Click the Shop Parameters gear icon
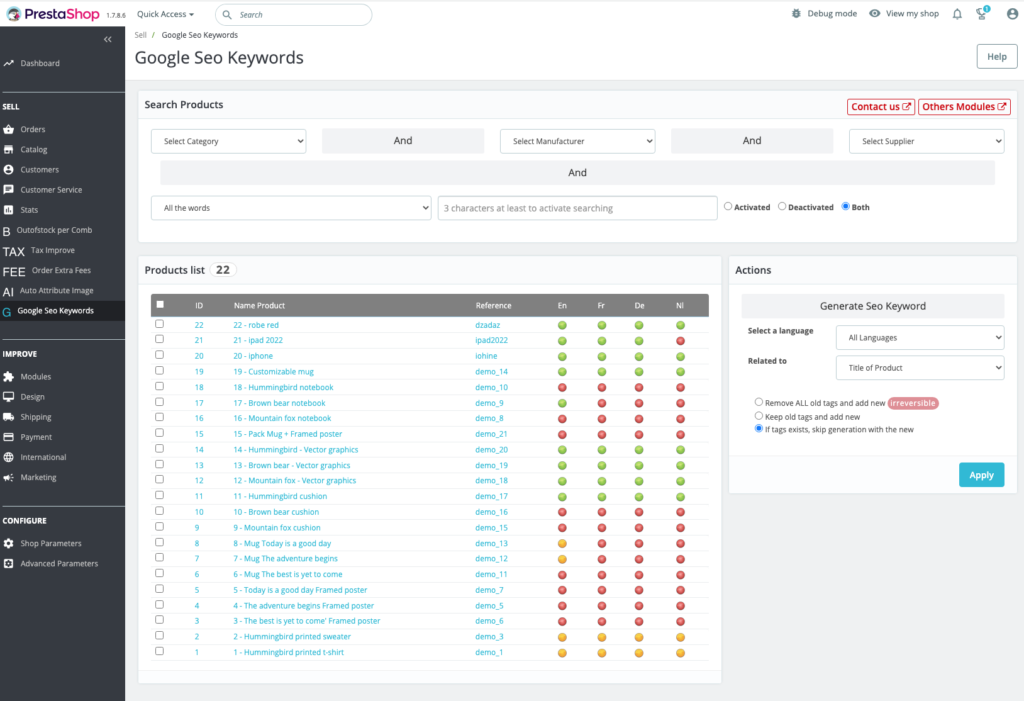Viewport: 1024px width, 701px height. click(8, 544)
